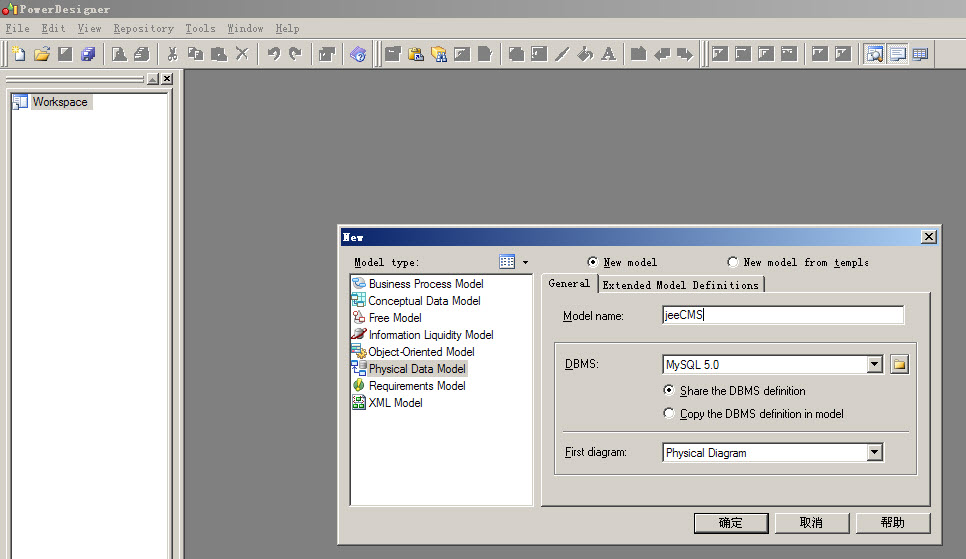Select Free Model in the list
The image size is (966, 559).
tap(395, 318)
